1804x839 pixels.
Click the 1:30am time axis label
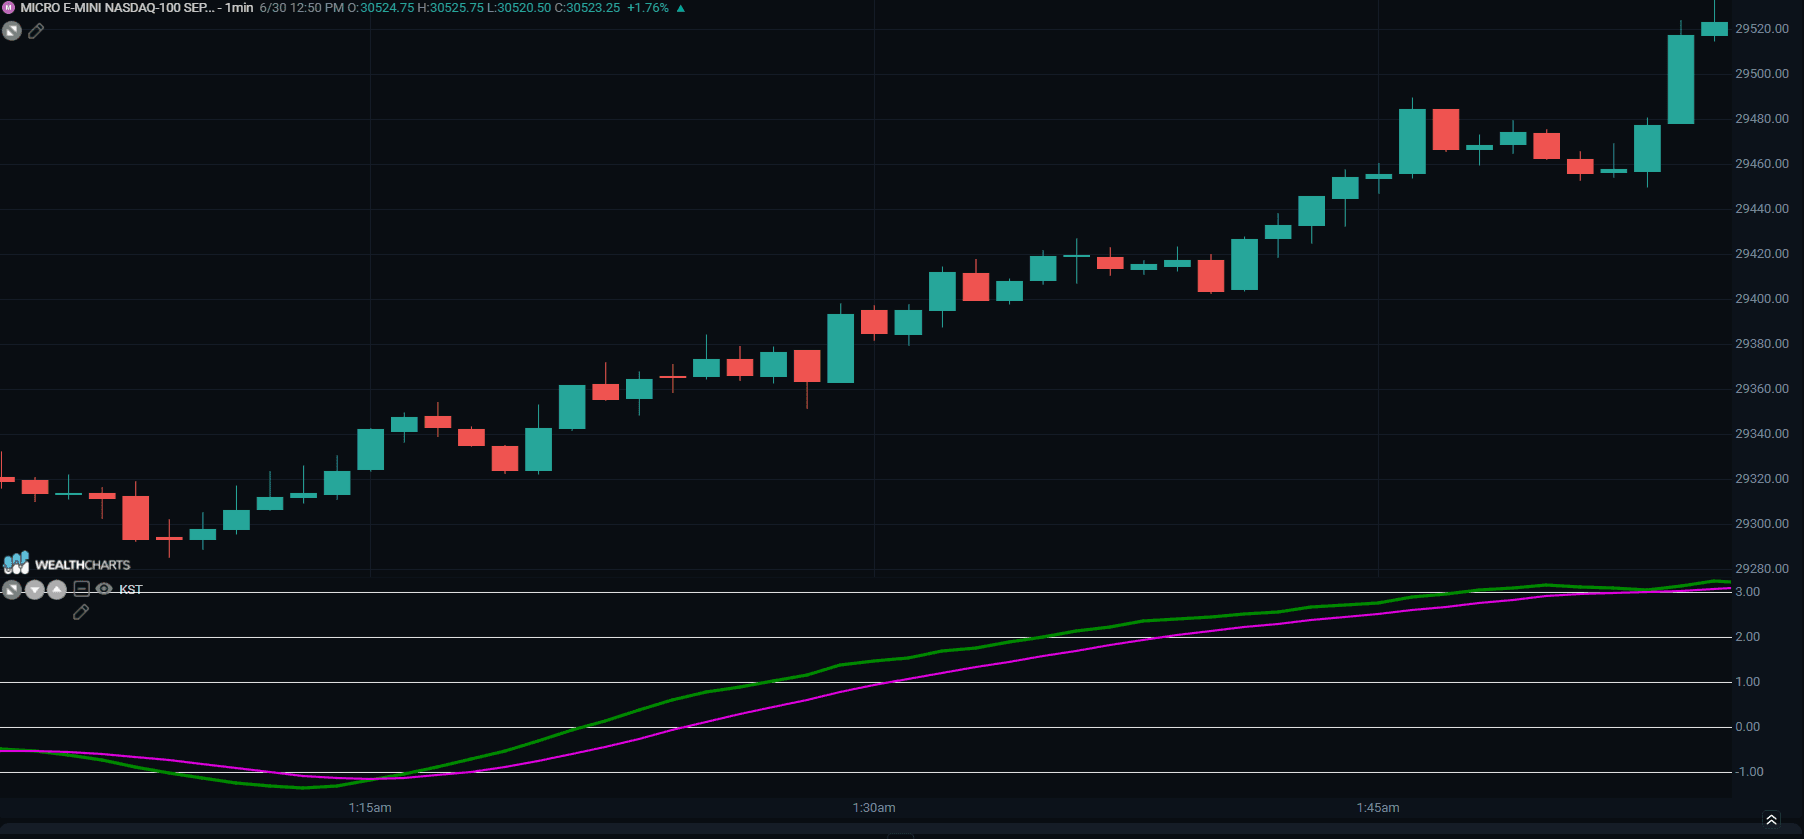(874, 808)
